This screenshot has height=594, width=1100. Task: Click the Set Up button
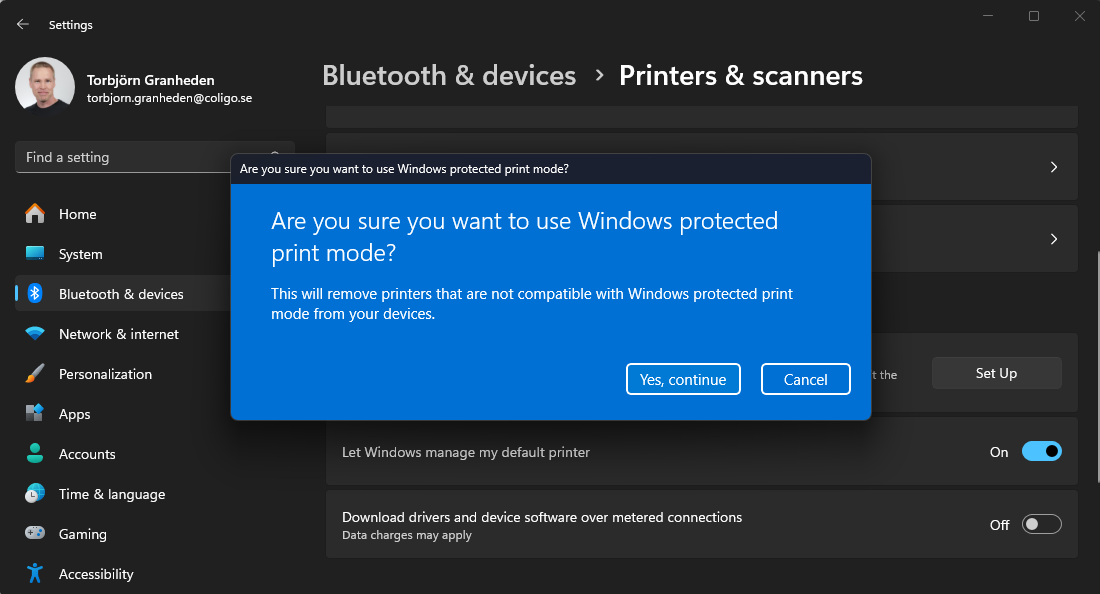[996, 373]
